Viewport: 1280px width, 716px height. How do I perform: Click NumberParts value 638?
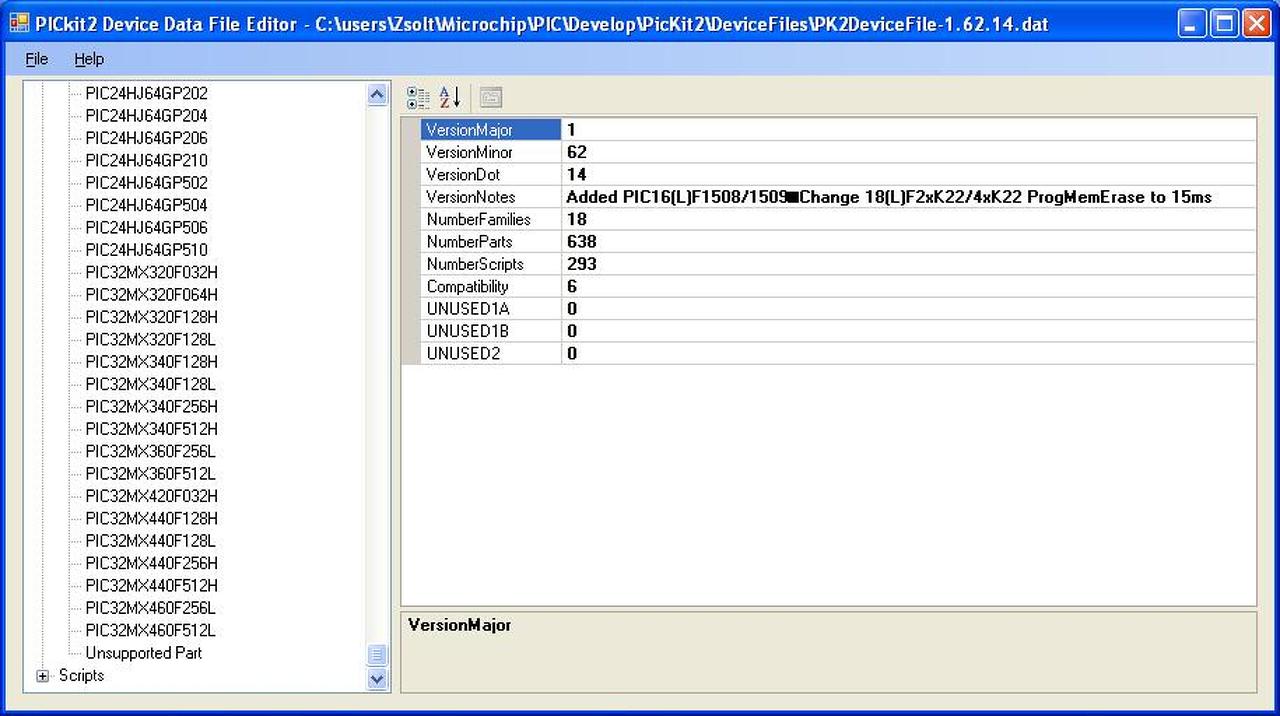[908, 242]
